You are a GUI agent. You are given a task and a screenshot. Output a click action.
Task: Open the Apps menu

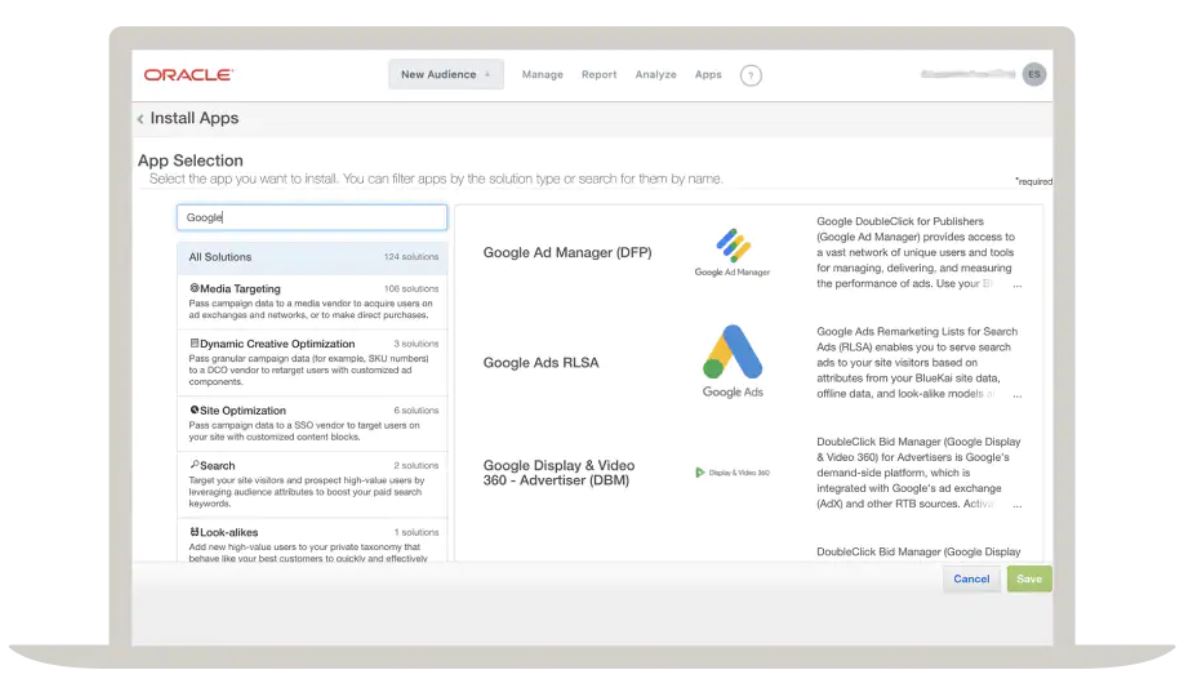(x=708, y=74)
